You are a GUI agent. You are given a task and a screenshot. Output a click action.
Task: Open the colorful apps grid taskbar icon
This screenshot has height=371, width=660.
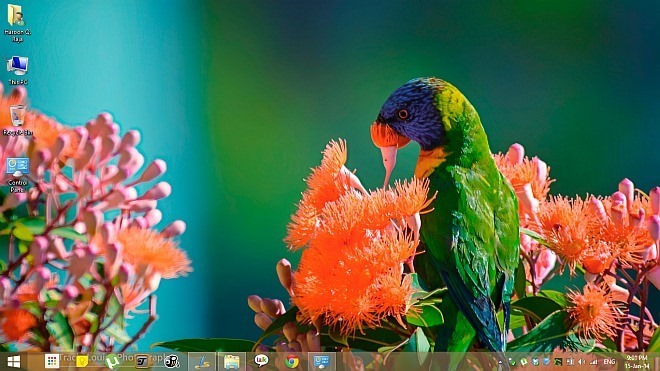pos(52,361)
